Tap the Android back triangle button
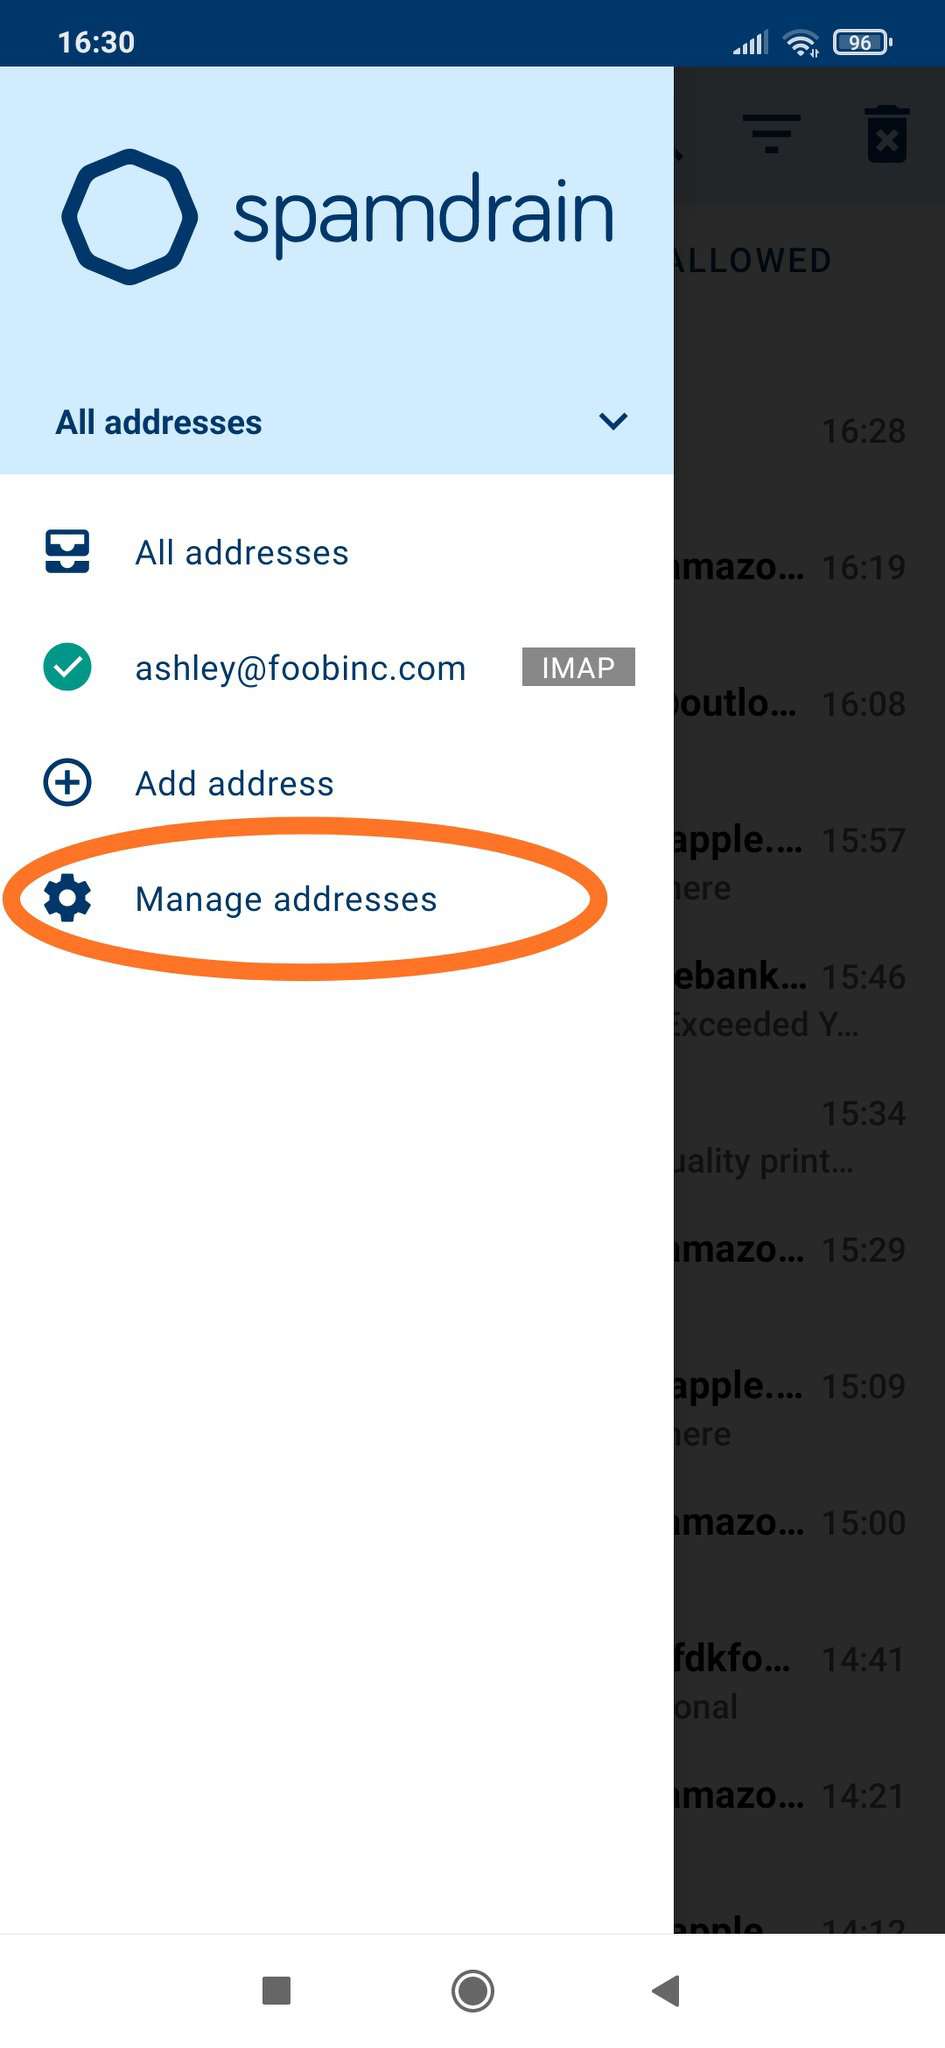The image size is (945, 2048). (666, 1990)
